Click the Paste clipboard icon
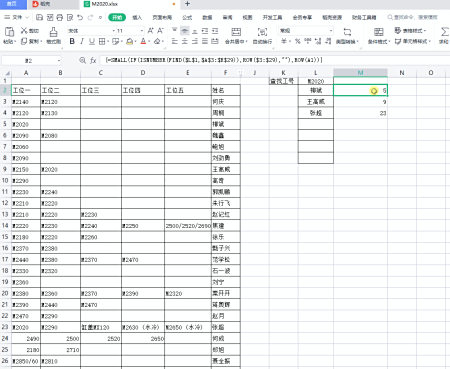Image resolution: width=450 pixels, height=369 pixels. 9,32
